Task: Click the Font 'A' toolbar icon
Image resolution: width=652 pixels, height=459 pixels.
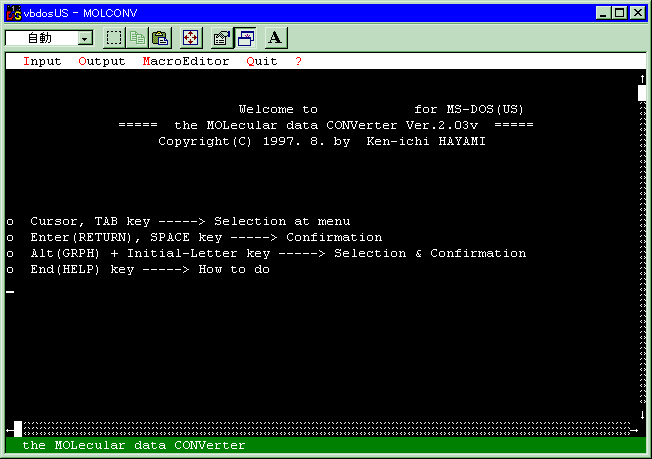Action: pos(275,38)
